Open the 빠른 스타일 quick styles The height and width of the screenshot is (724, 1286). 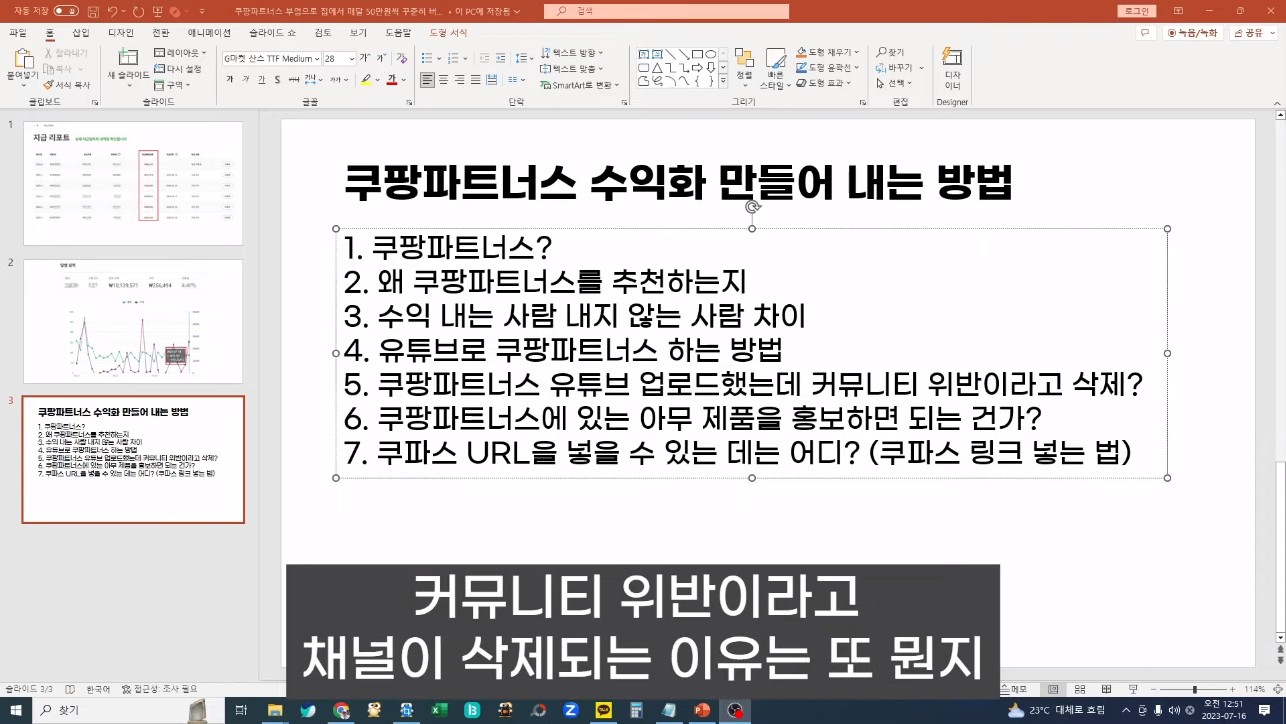[x=775, y=68]
